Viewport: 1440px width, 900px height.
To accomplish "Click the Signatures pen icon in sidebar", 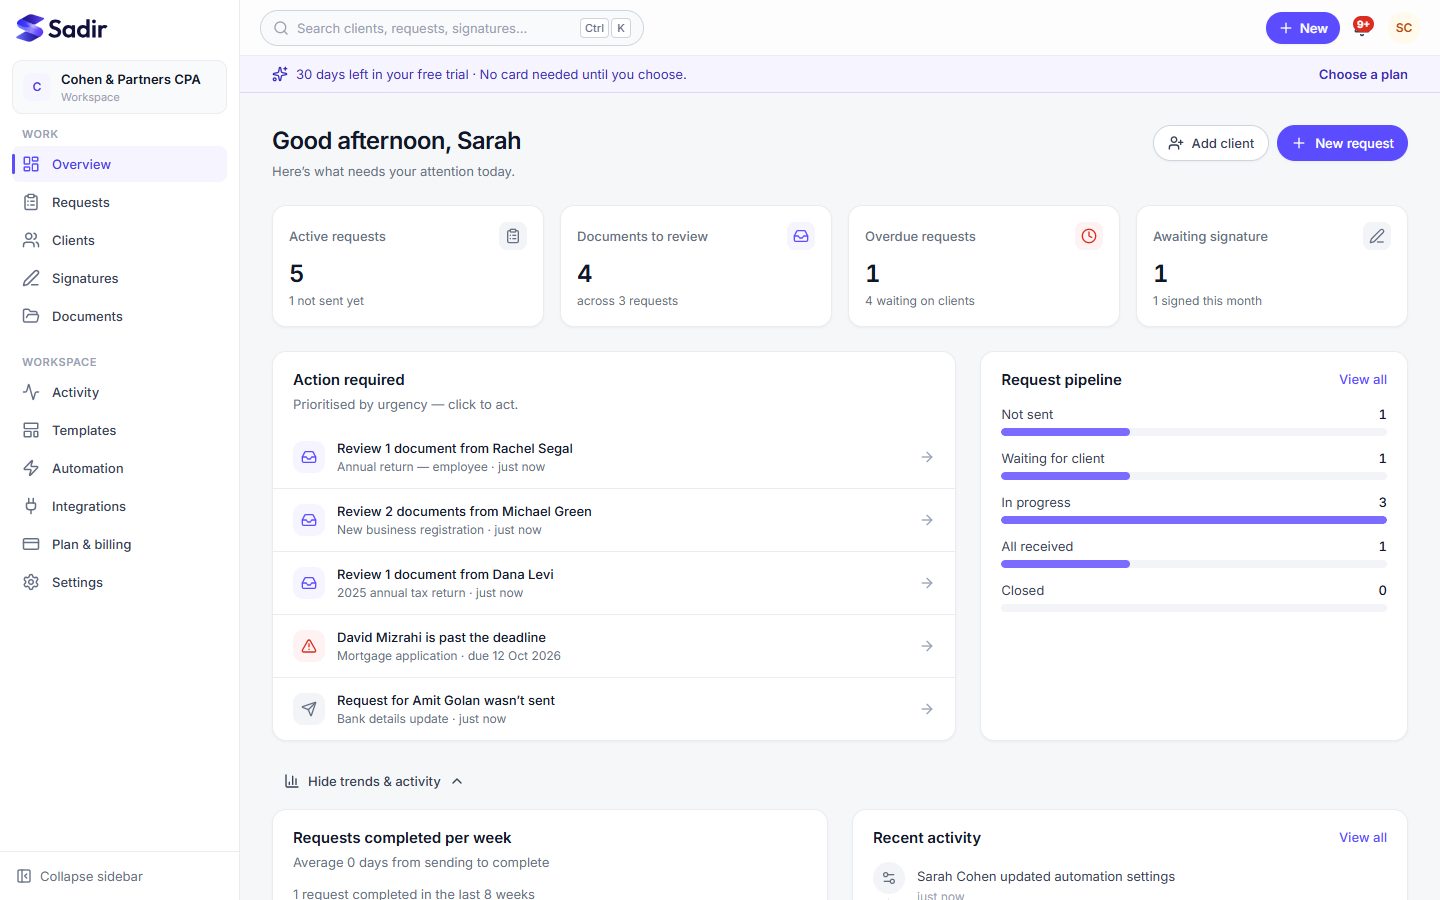I will (31, 278).
